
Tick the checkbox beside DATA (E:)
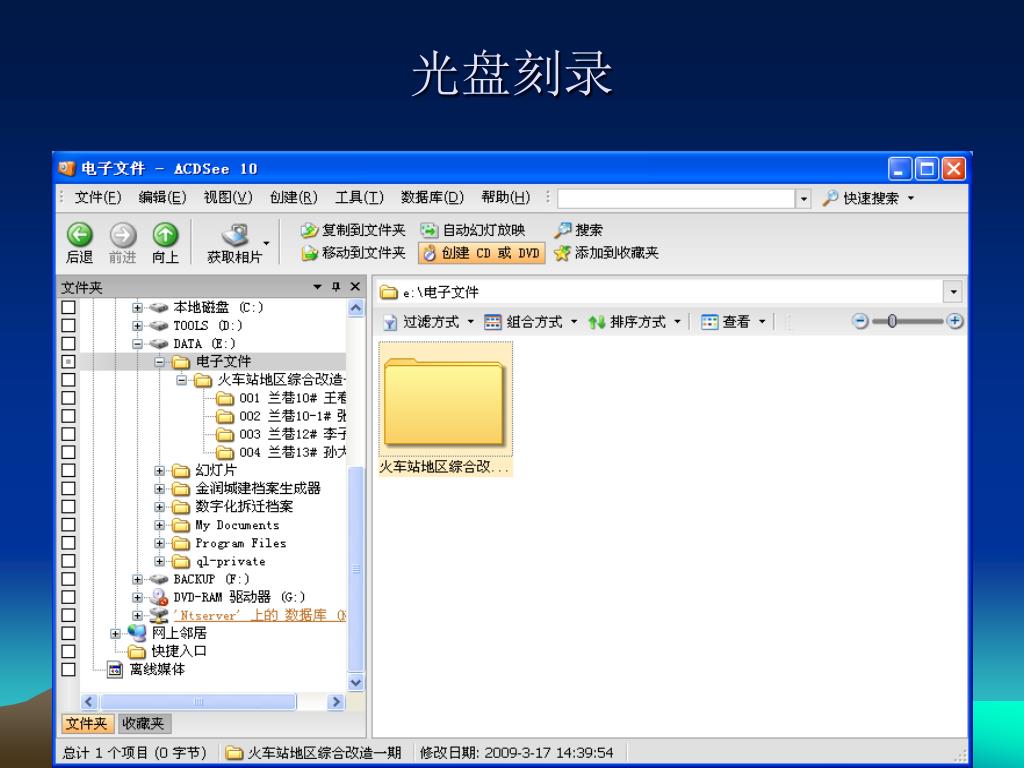coord(69,344)
